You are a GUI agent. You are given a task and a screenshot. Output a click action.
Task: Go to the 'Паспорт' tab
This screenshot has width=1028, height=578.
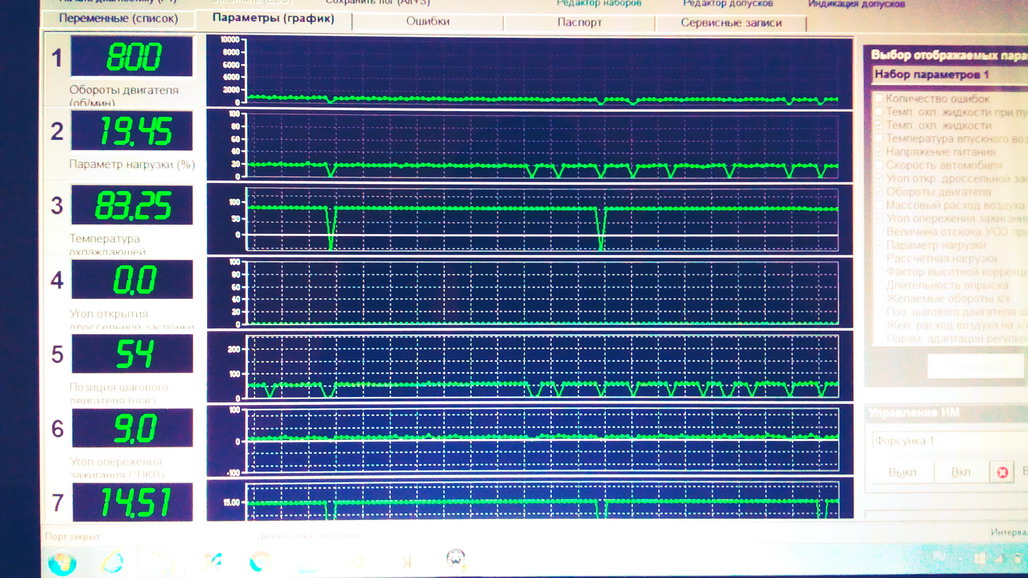tap(579, 22)
